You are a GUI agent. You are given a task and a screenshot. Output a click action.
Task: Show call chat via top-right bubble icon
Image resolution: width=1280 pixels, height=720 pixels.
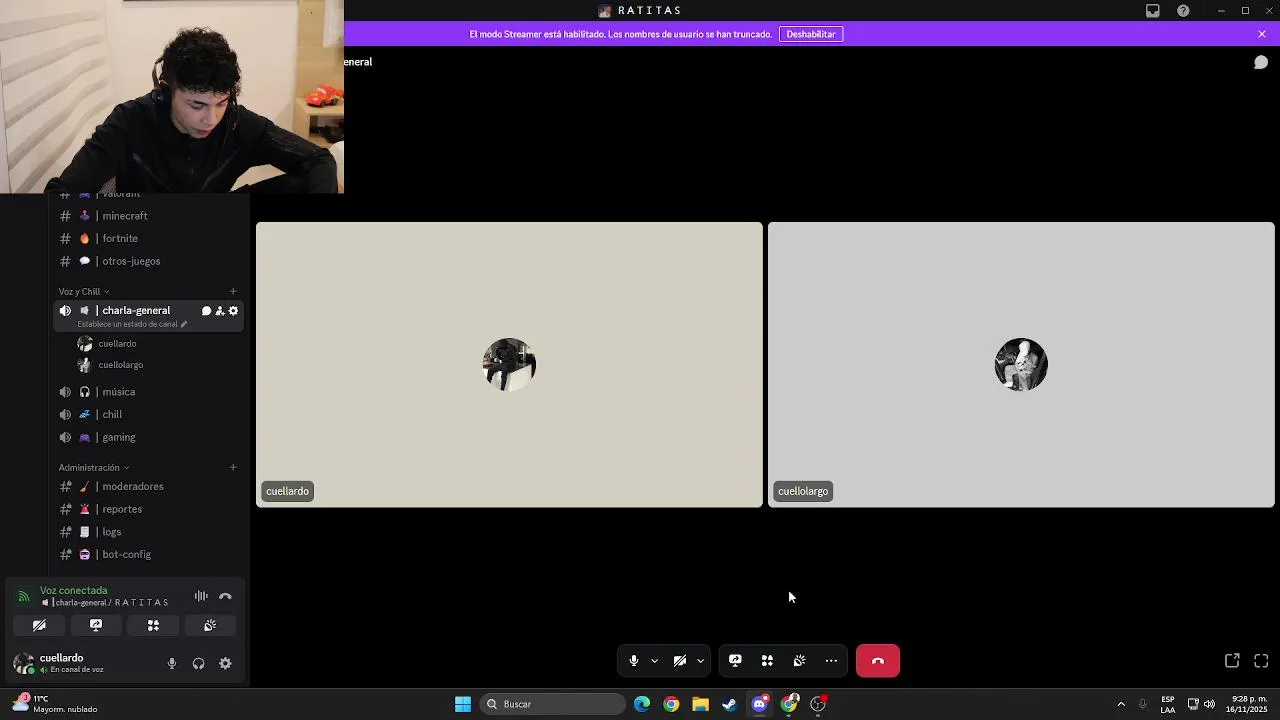coord(1261,62)
